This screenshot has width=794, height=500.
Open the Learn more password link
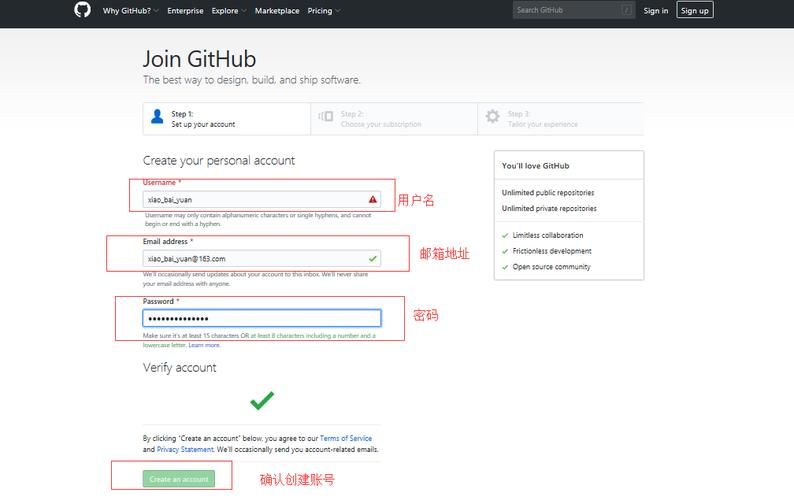pos(204,345)
